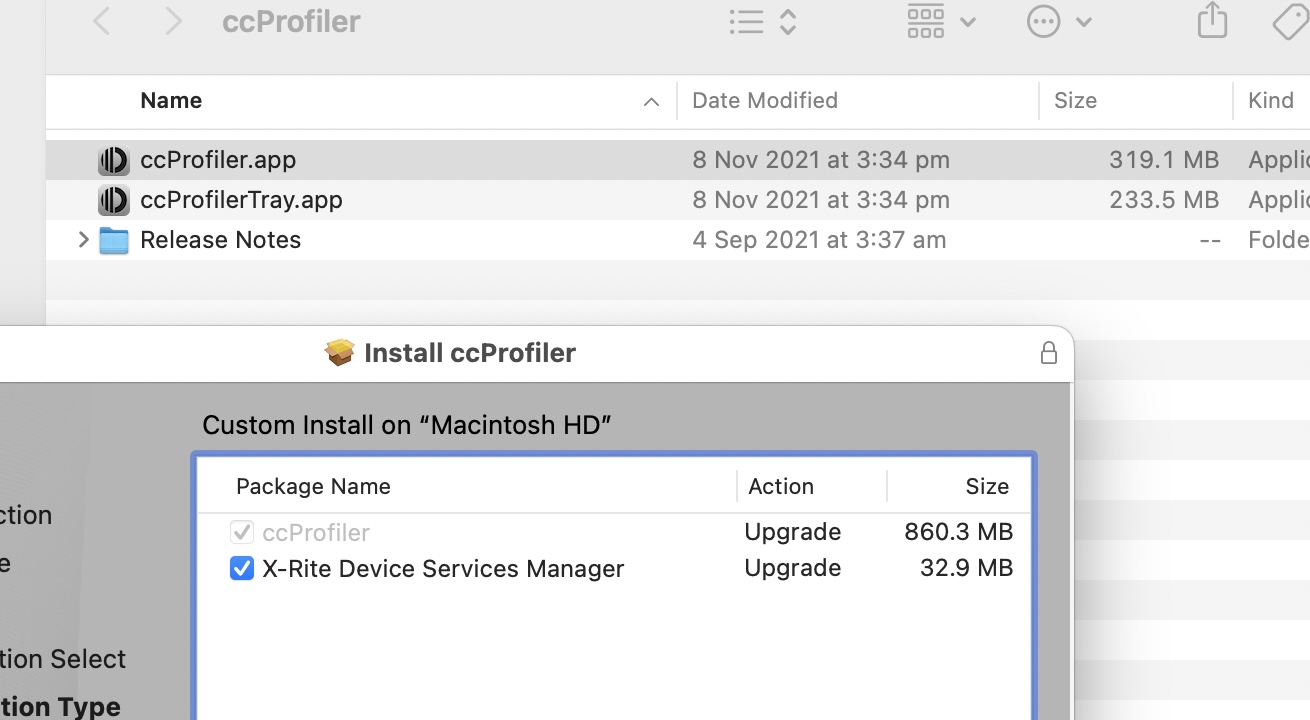Click the ccProfilerTray.app icon
The image size is (1310, 720).
tap(114, 200)
